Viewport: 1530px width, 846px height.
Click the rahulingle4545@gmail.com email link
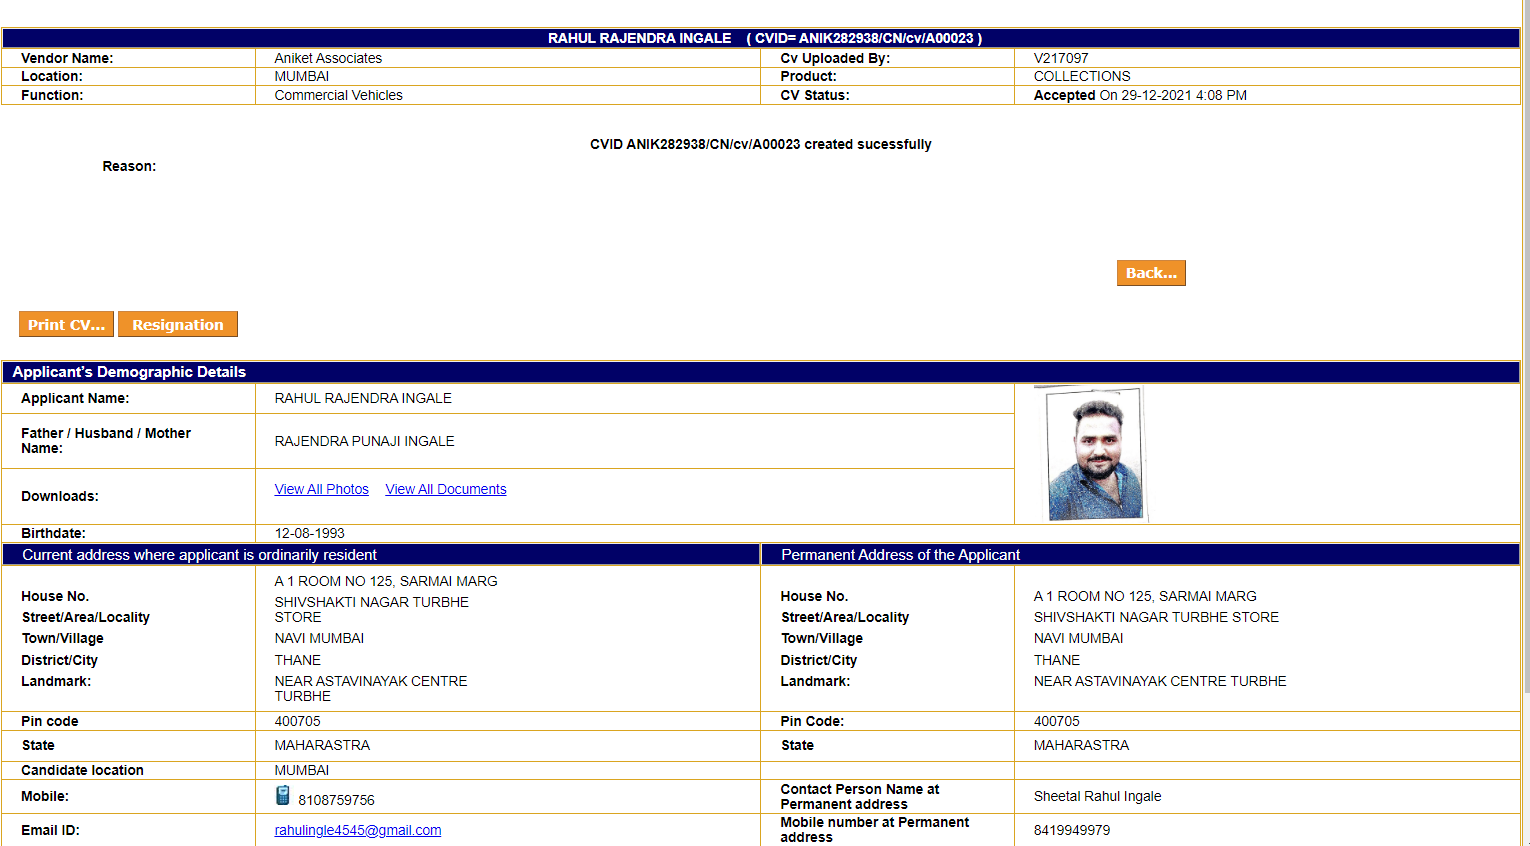[357, 830]
